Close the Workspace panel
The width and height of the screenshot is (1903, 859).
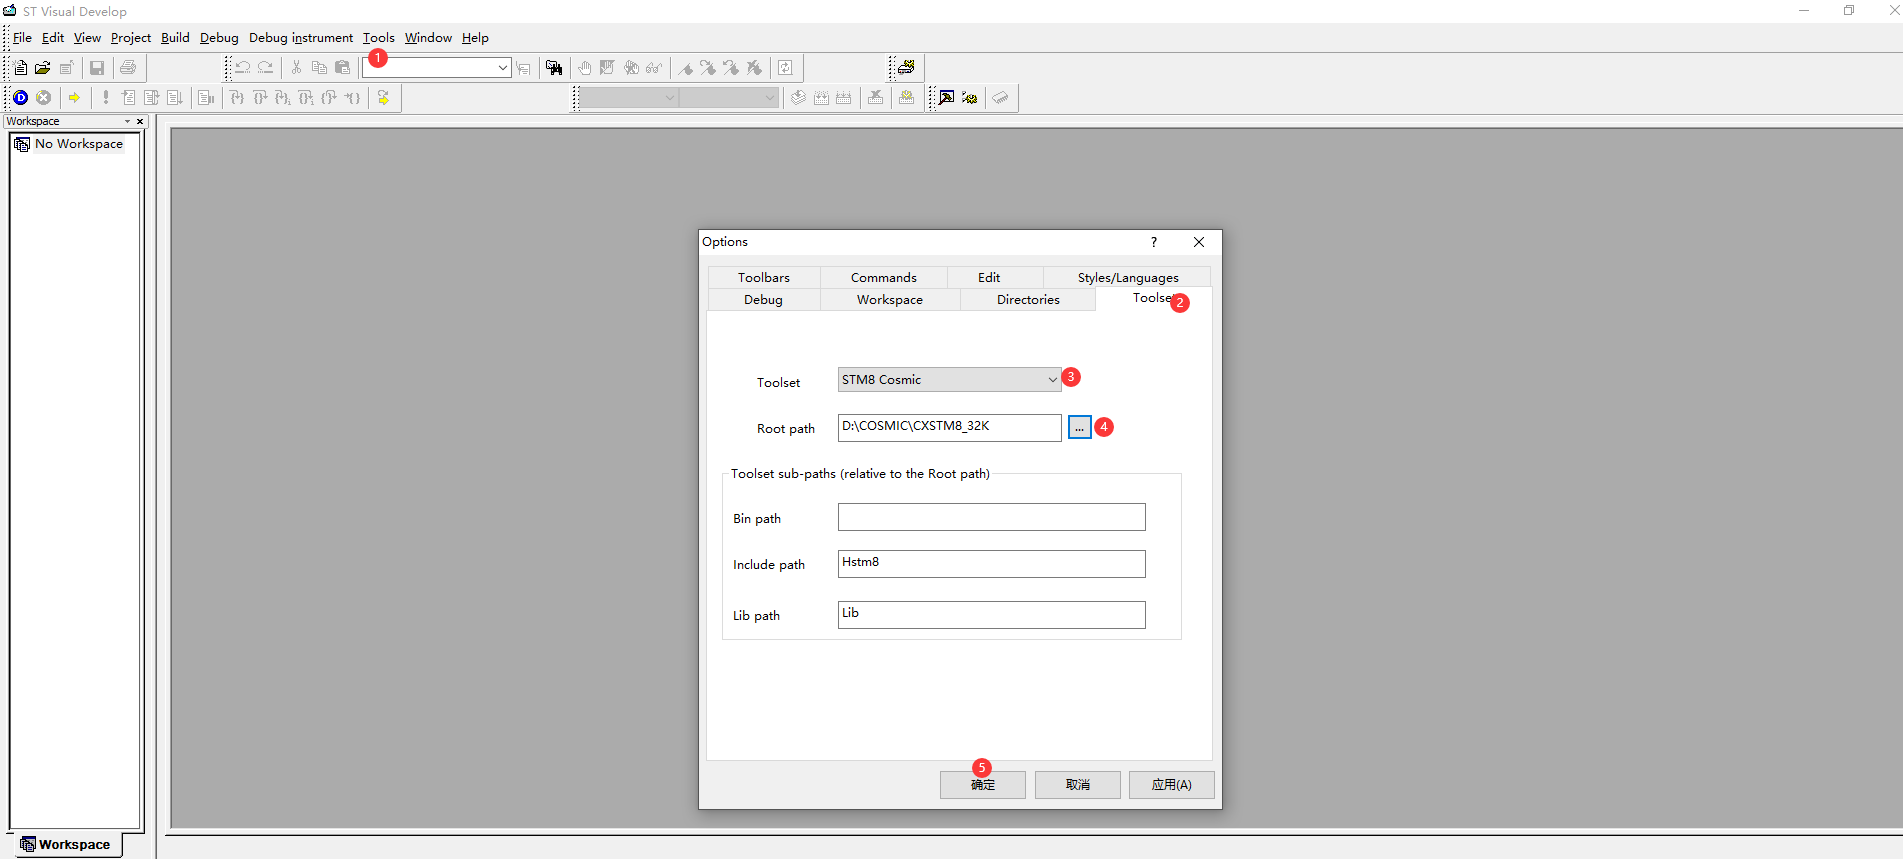click(x=140, y=121)
